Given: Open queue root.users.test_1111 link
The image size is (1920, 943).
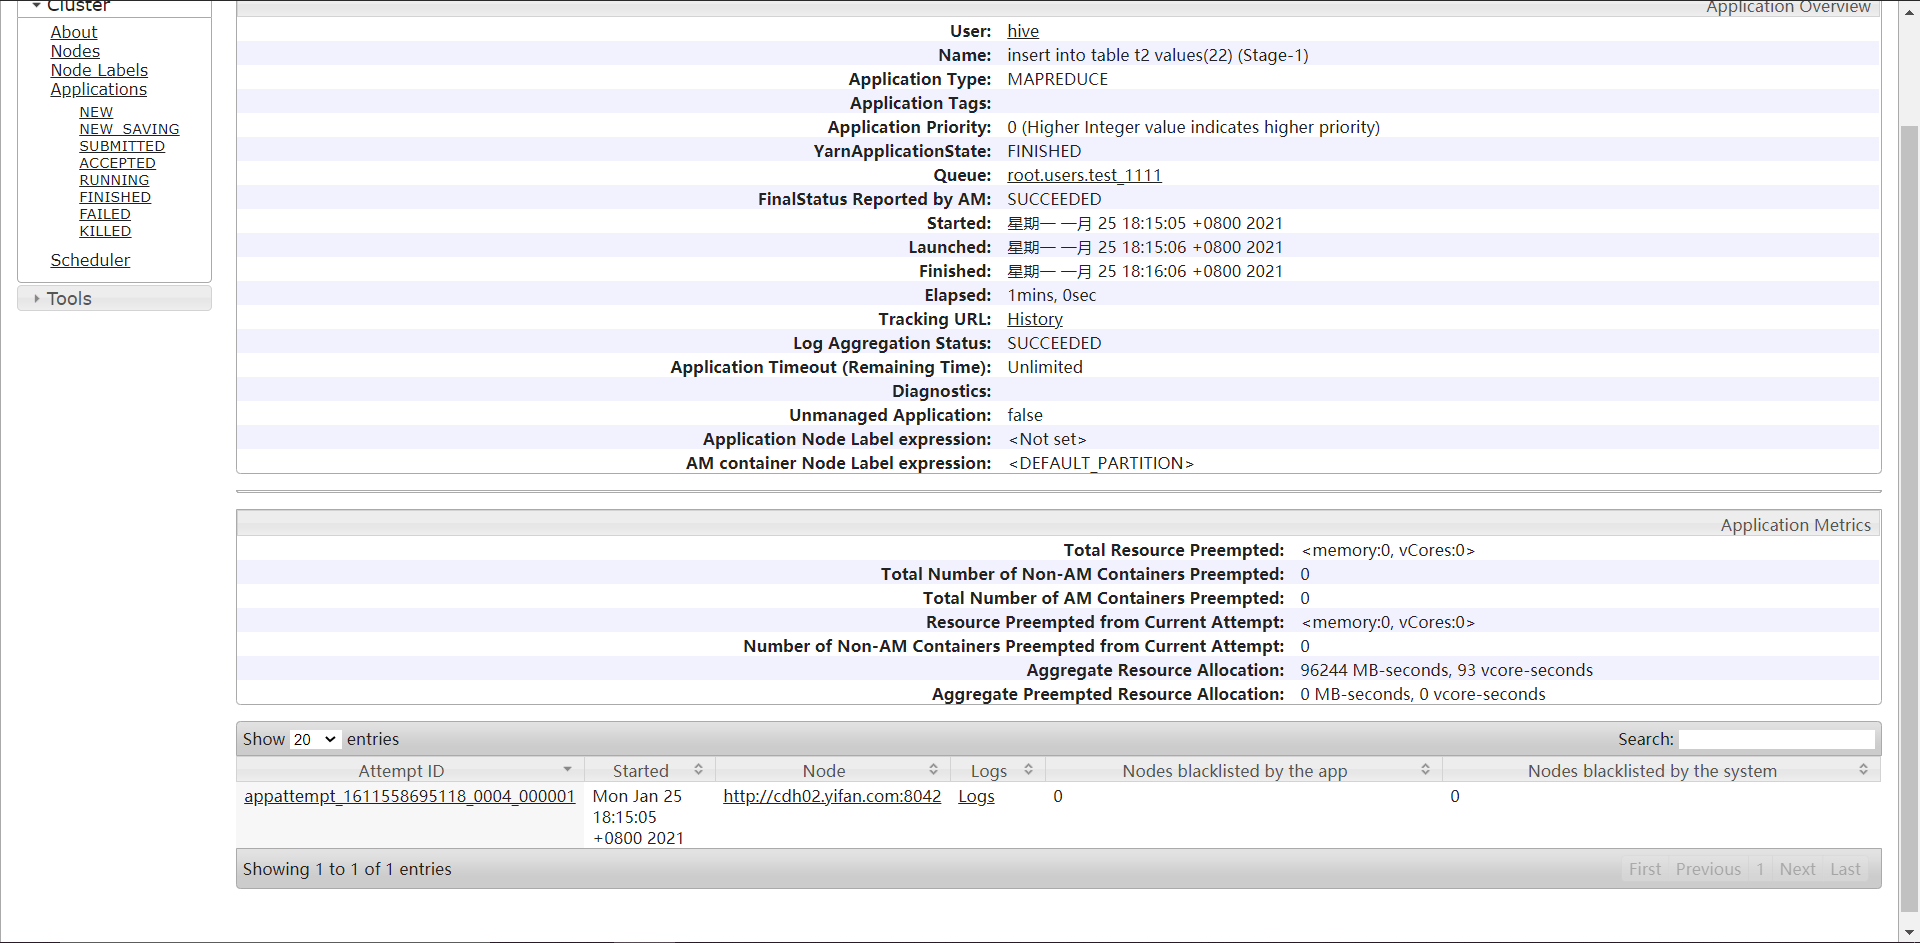Looking at the screenshot, I should coord(1084,175).
